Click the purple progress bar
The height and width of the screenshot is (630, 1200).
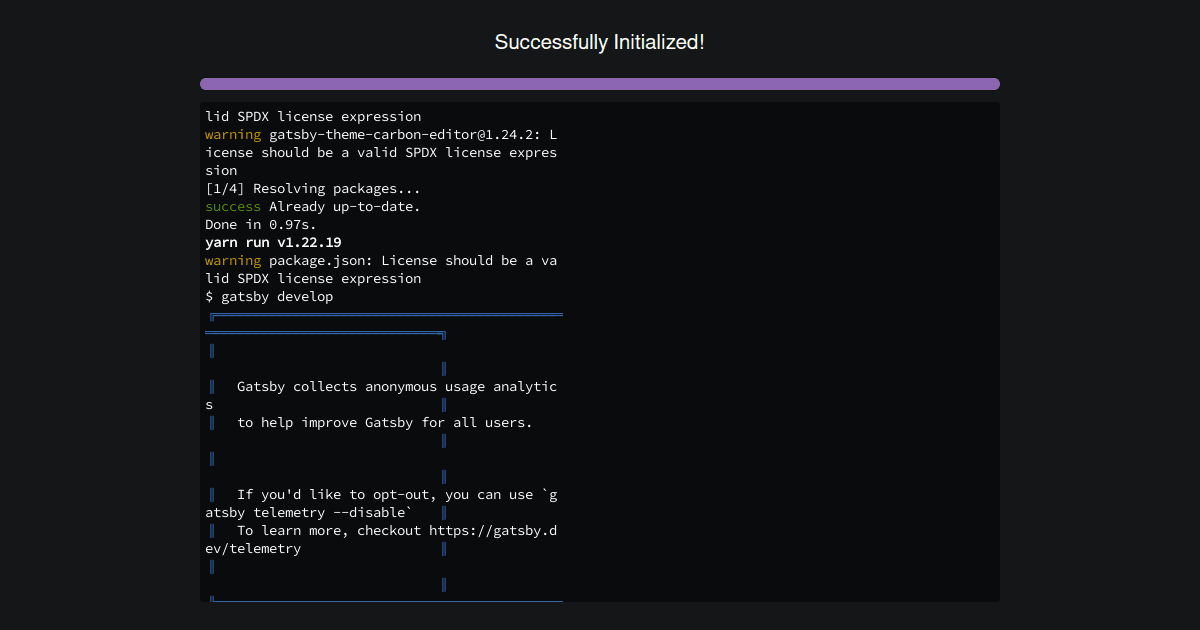click(599, 83)
